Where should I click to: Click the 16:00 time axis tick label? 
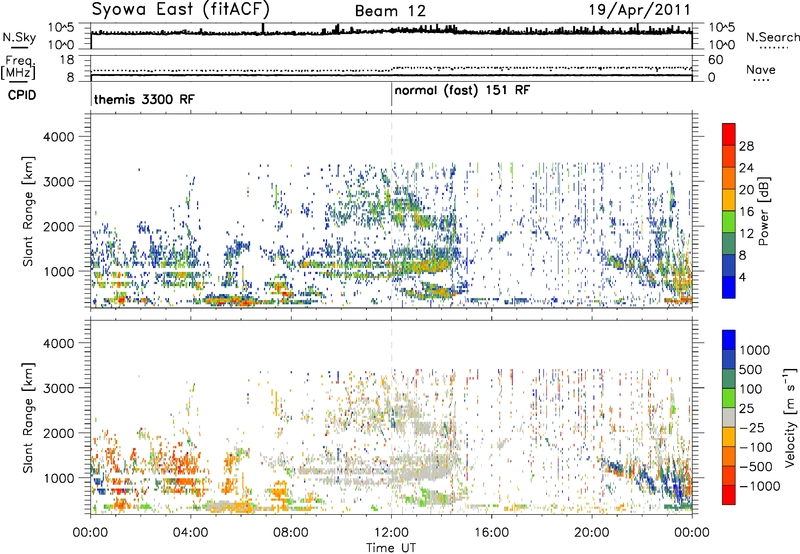click(492, 532)
